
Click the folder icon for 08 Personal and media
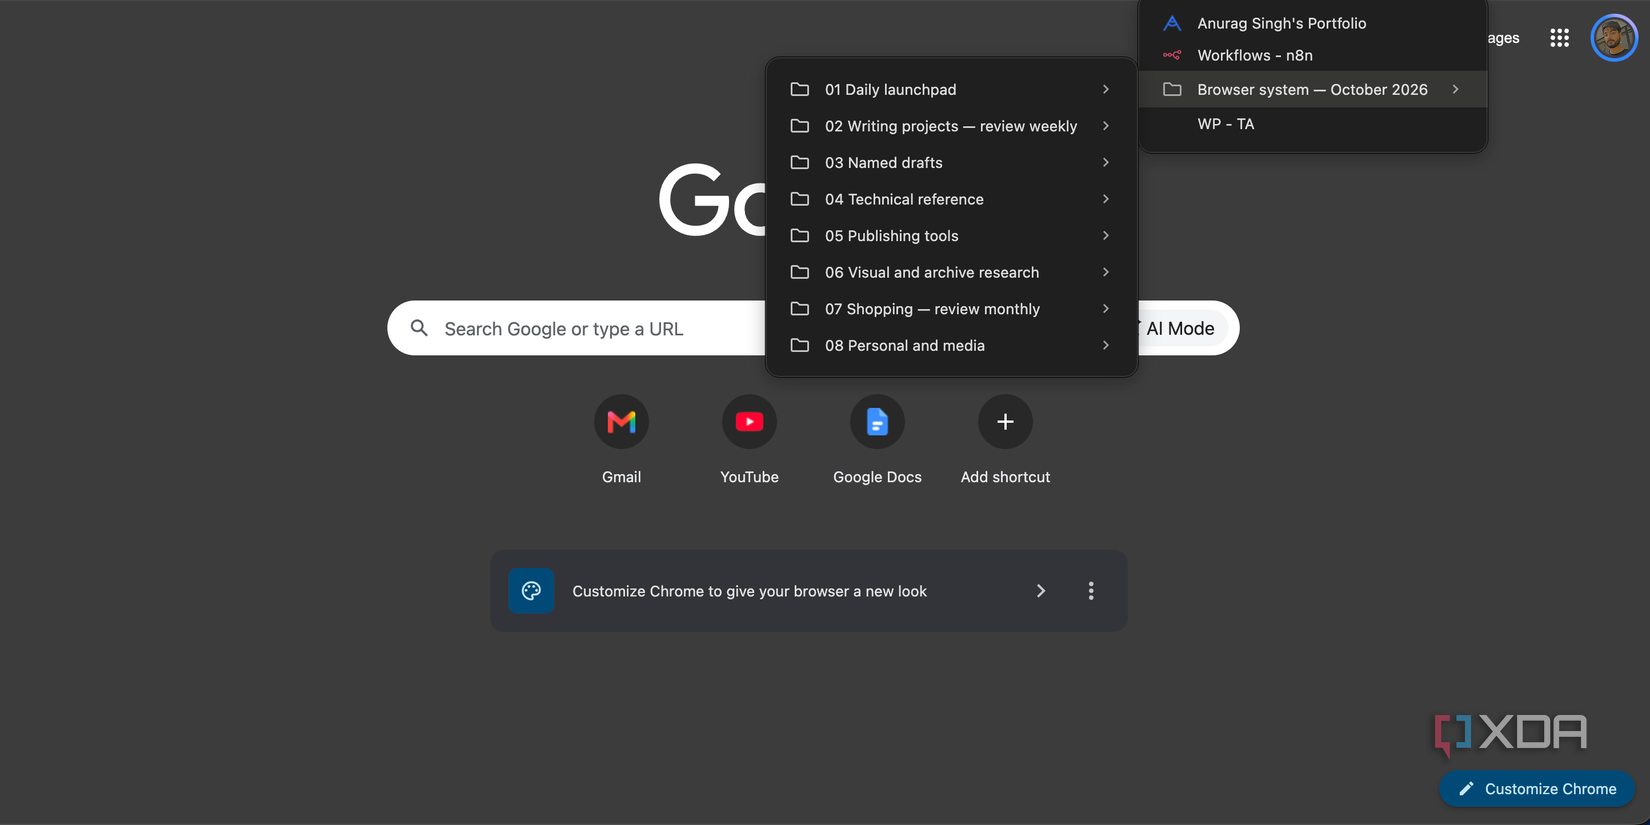pyautogui.click(x=800, y=345)
